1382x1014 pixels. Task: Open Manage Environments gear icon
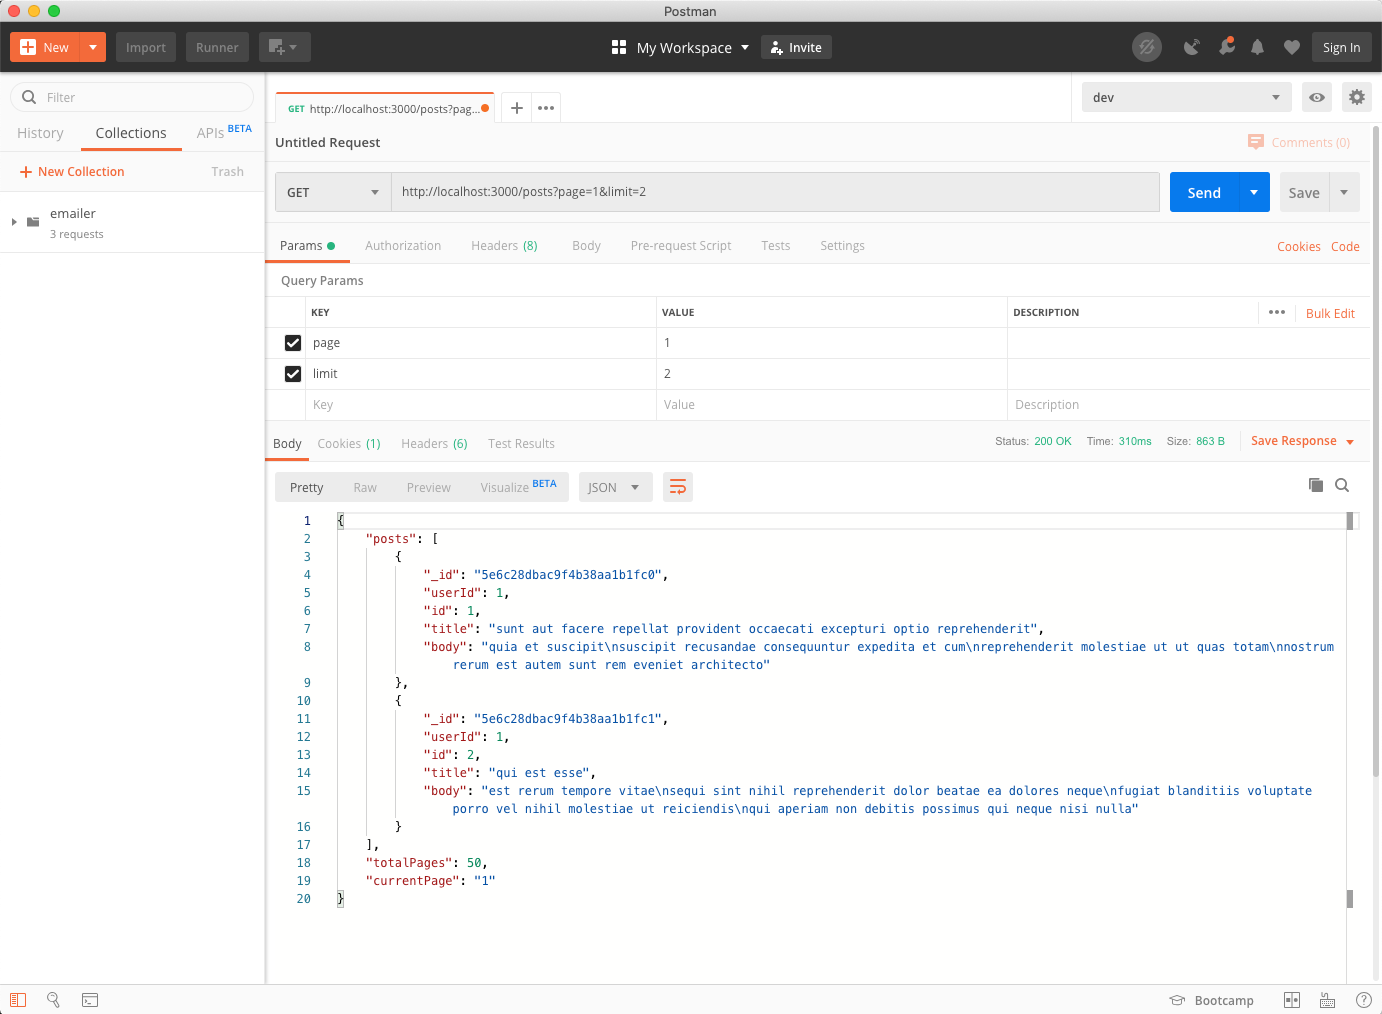[x=1357, y=97]
